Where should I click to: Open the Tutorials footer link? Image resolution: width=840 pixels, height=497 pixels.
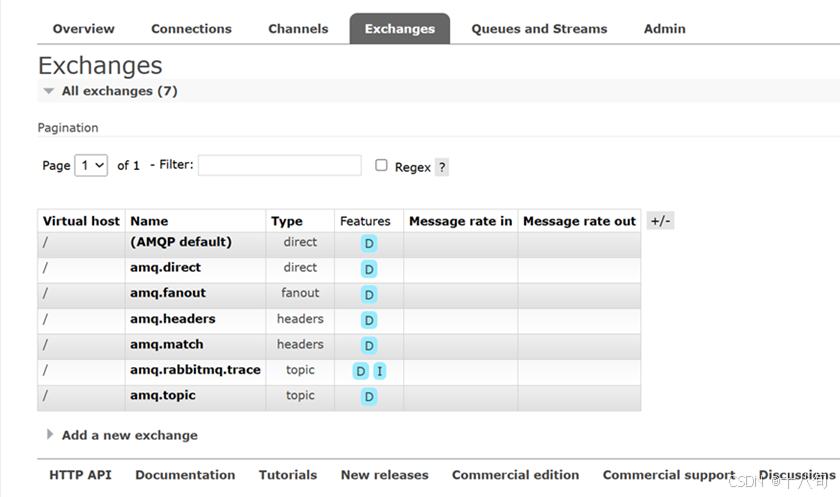[288, 475]
